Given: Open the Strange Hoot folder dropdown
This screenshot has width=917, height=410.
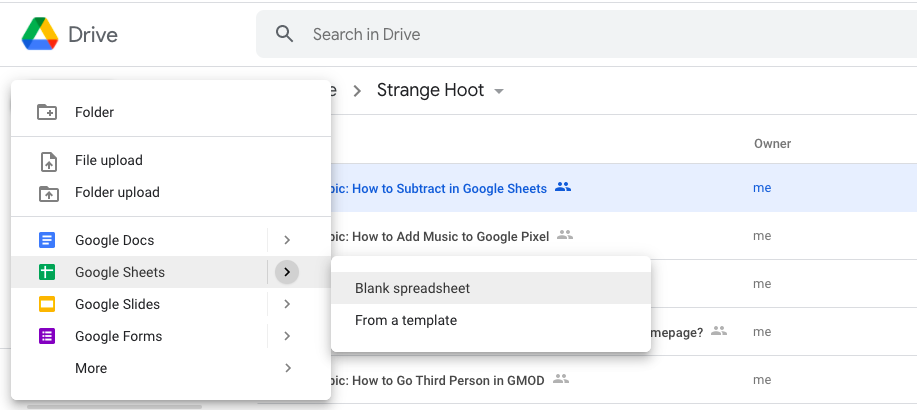Looking at the screenshot, I should tap(499, 91).
